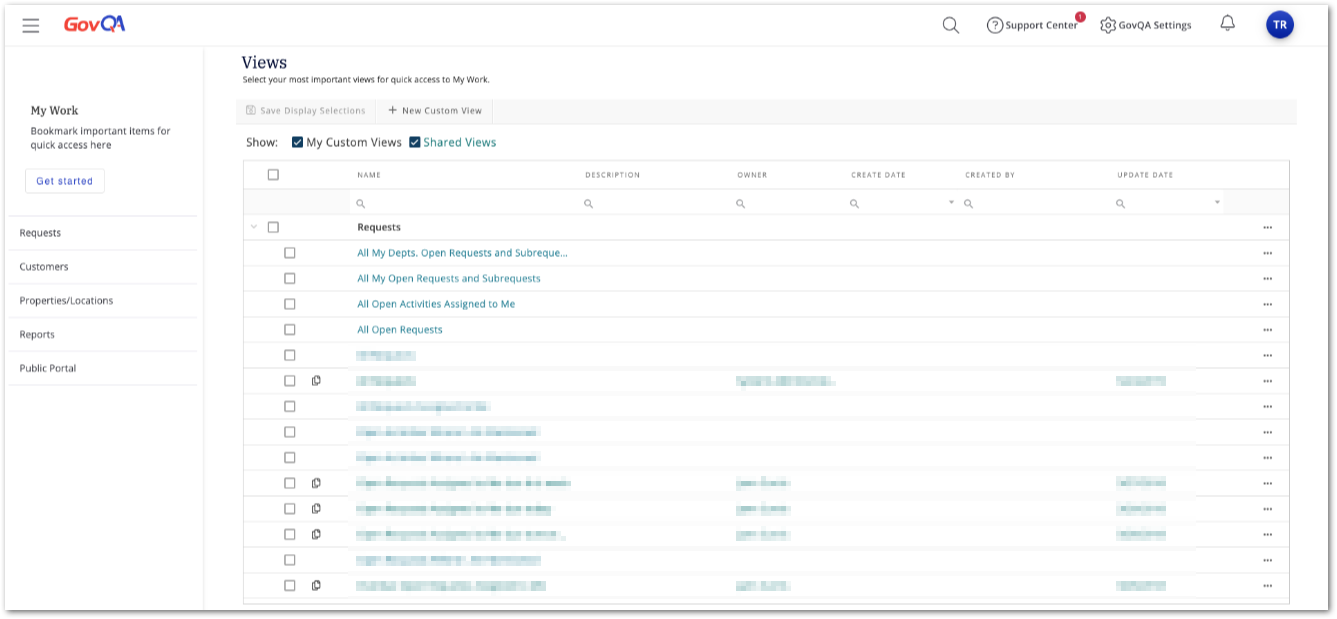Click the New Custom View button
1337x619 pixels.
pos(434,110)
